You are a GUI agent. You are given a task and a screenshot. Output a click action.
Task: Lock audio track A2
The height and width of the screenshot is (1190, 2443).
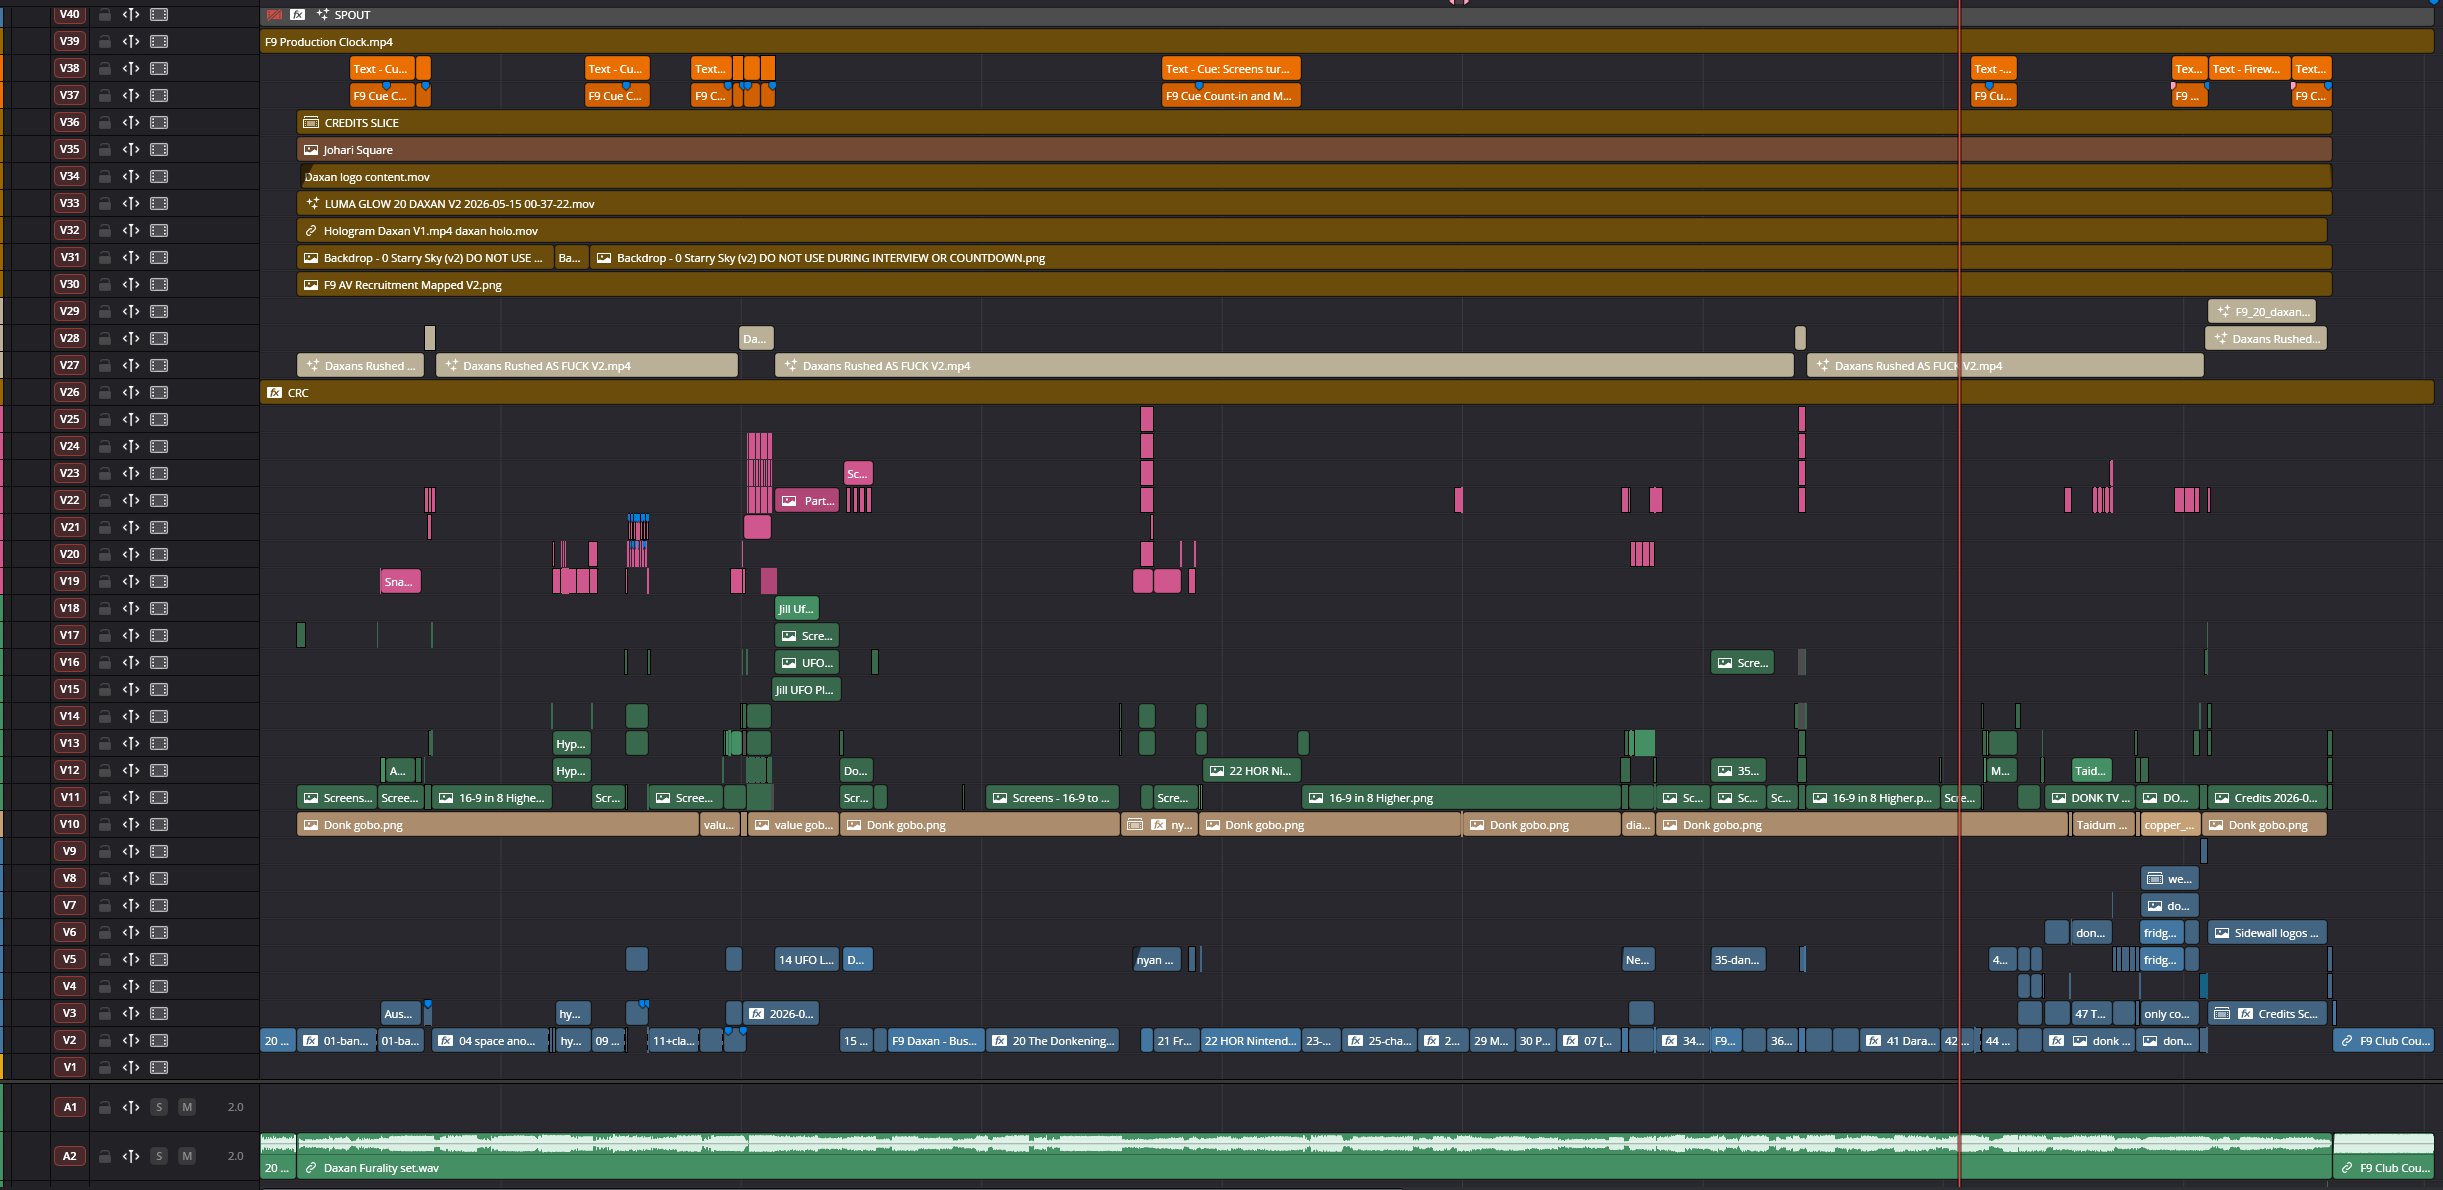point(104,1156)
